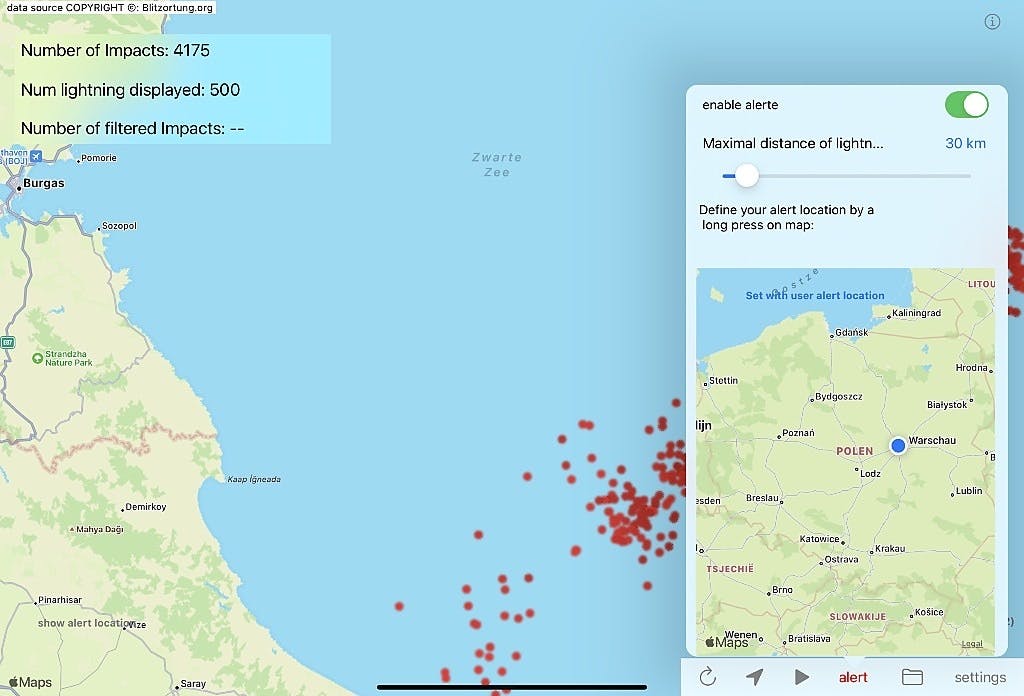This screenshot has height=696, width=1024.
Task: Tap Strandzha Nature Park icon
Action: [37, 358]
